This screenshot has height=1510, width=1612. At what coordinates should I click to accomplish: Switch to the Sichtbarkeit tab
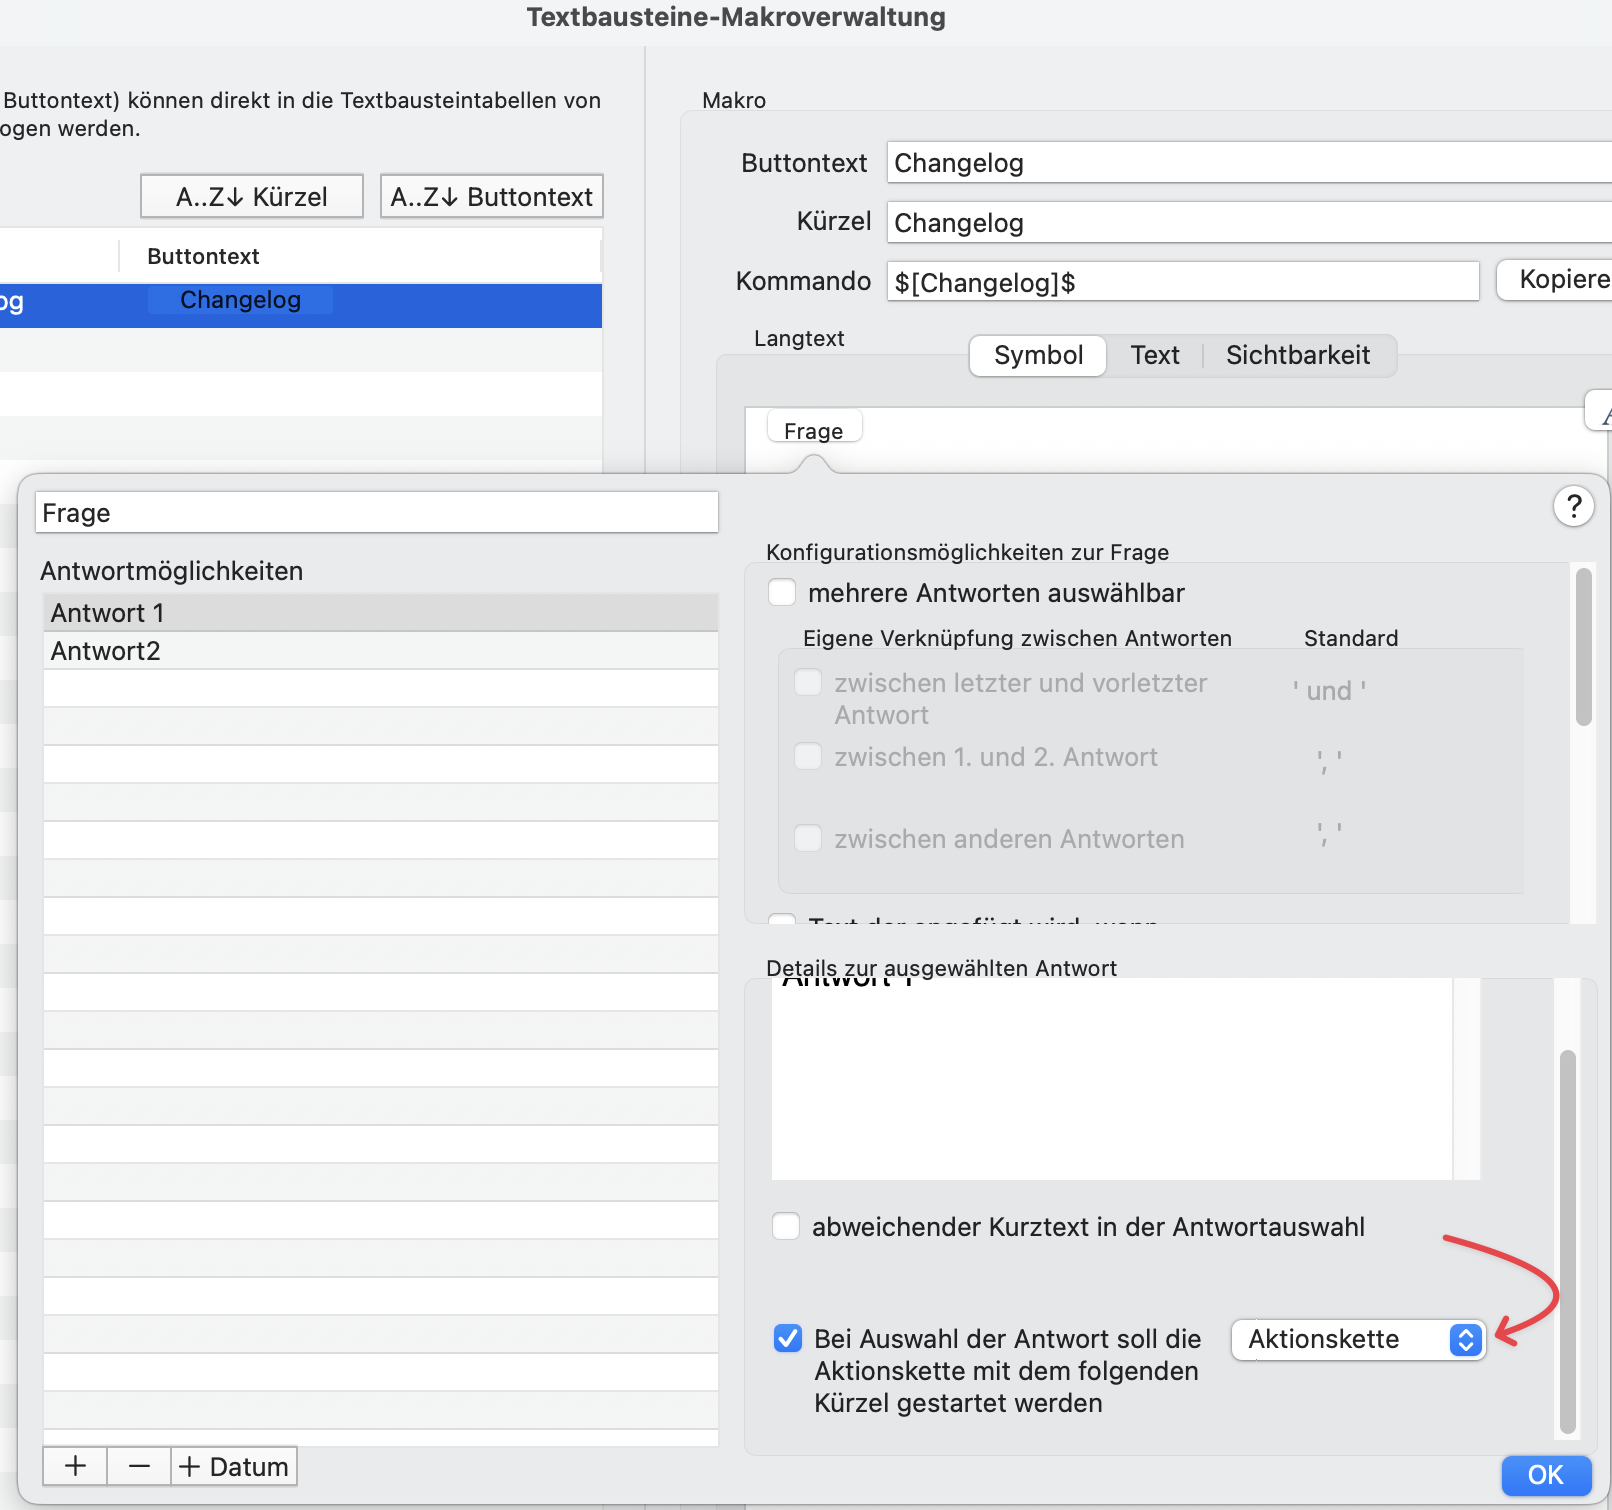tap(1297, 355)
